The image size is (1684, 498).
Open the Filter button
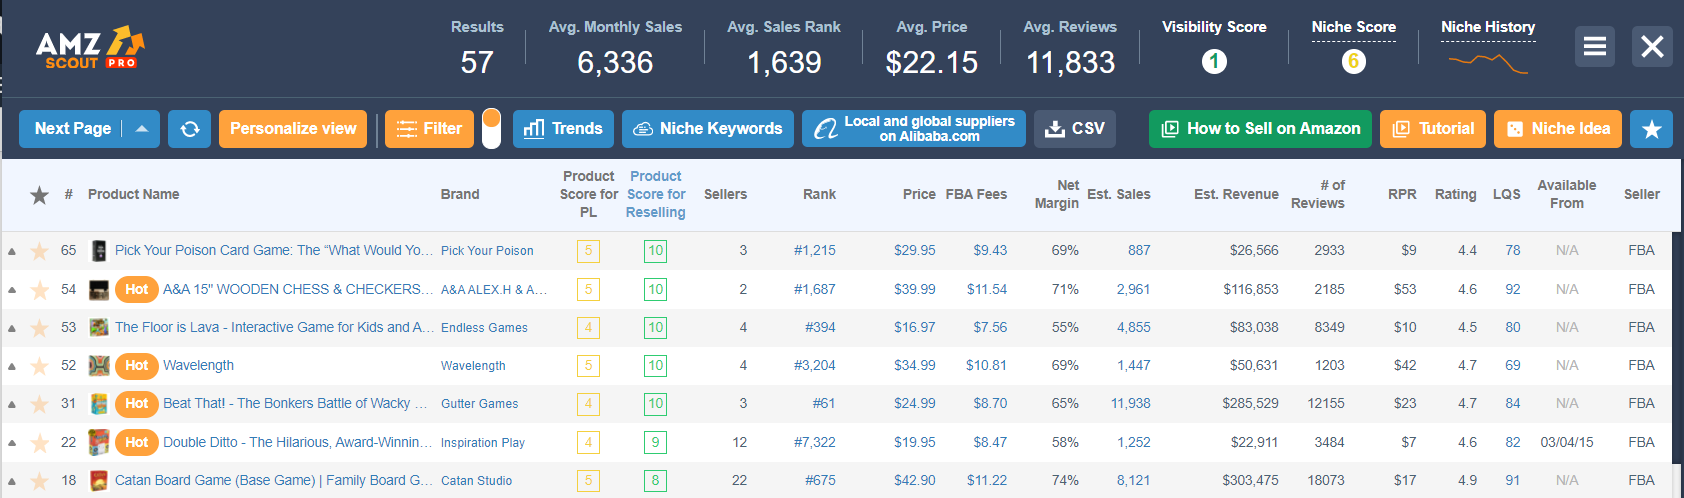pyautogui.click(x=429, y=129)
